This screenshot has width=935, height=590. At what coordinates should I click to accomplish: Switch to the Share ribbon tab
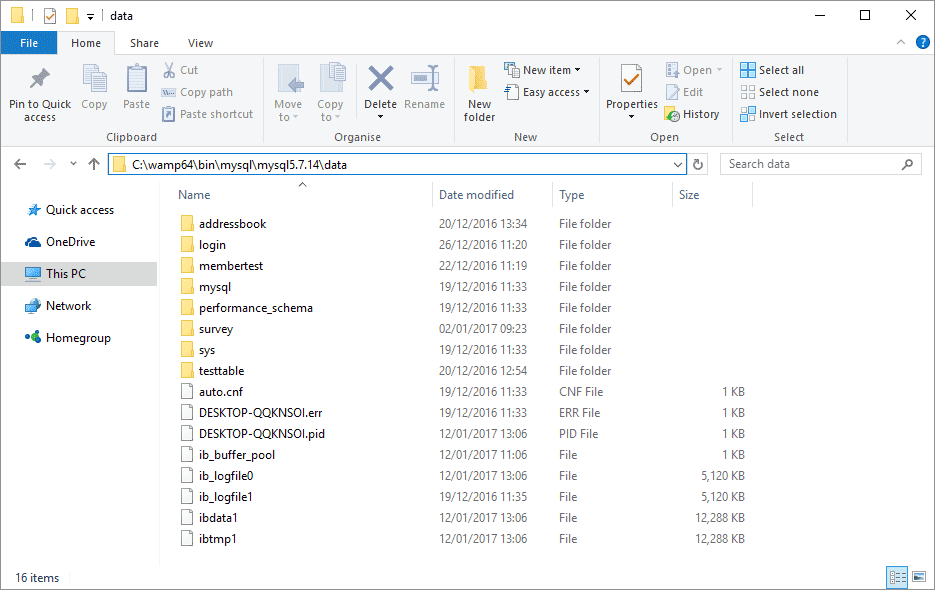pos(144,43)
